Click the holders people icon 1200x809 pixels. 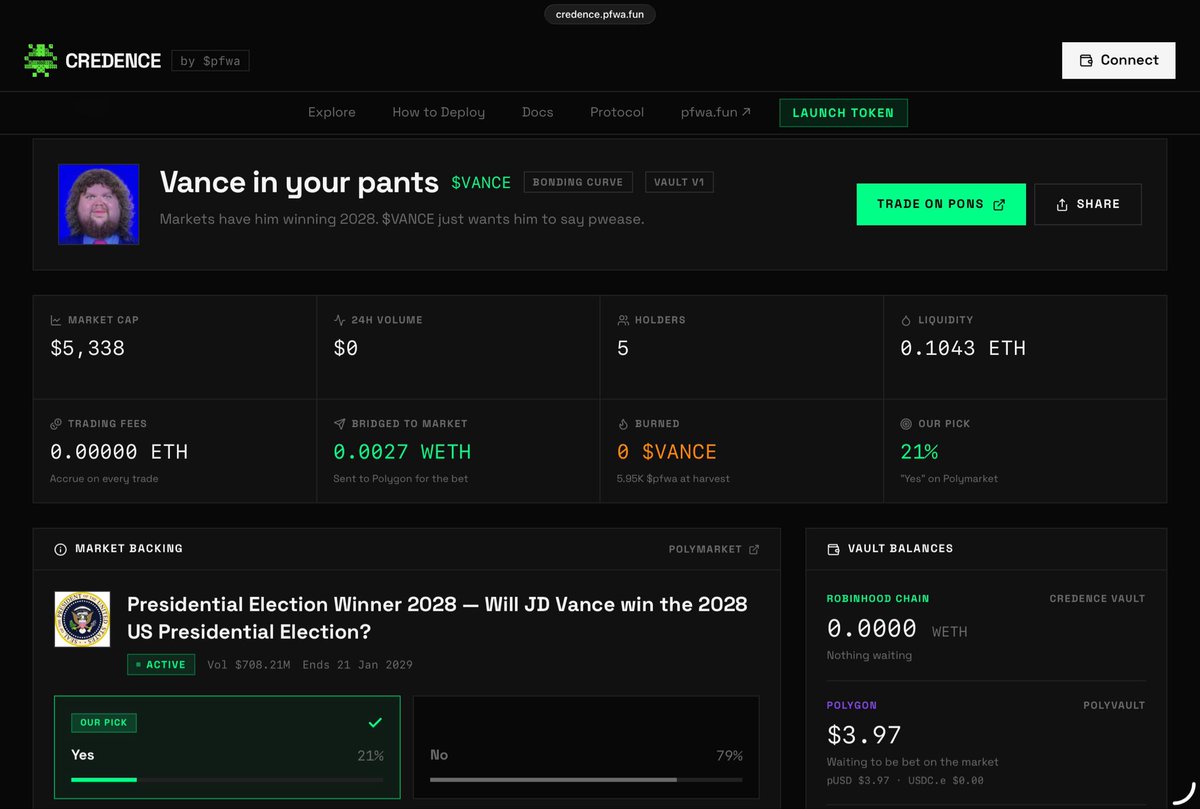tap(623, 320)
